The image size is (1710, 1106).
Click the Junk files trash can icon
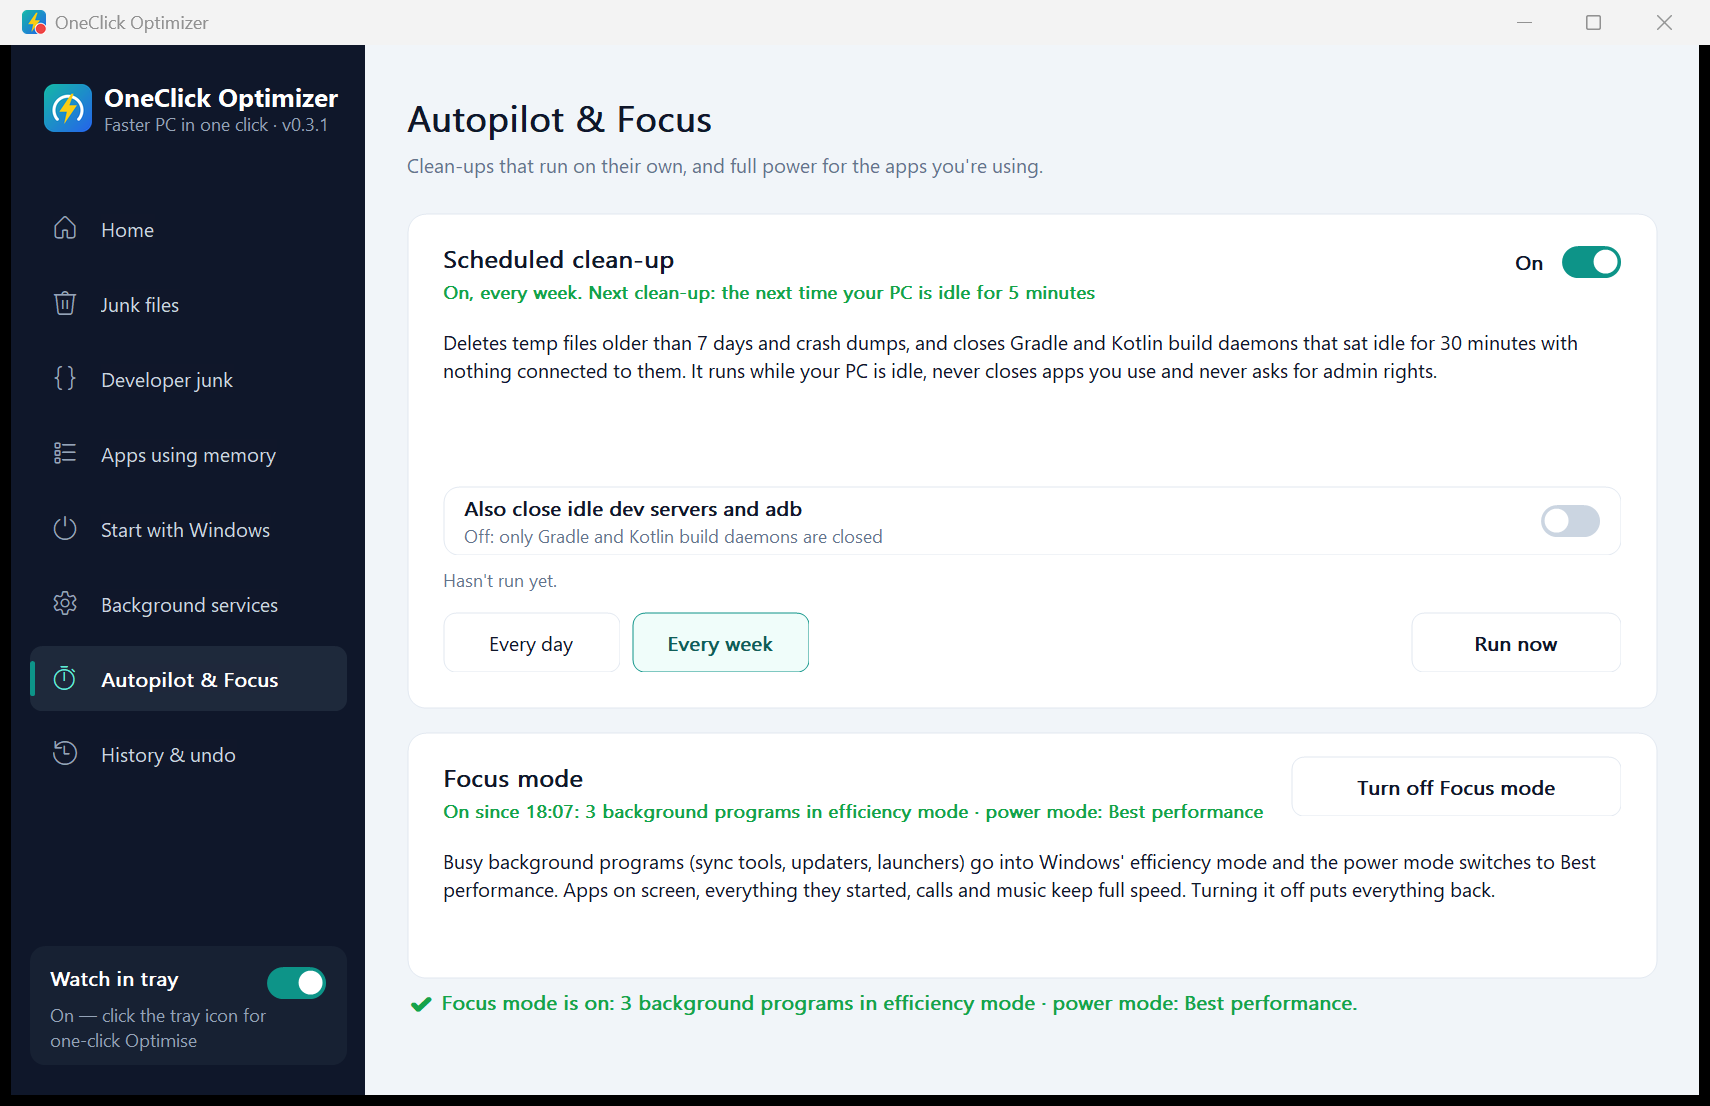click(65, 303)
